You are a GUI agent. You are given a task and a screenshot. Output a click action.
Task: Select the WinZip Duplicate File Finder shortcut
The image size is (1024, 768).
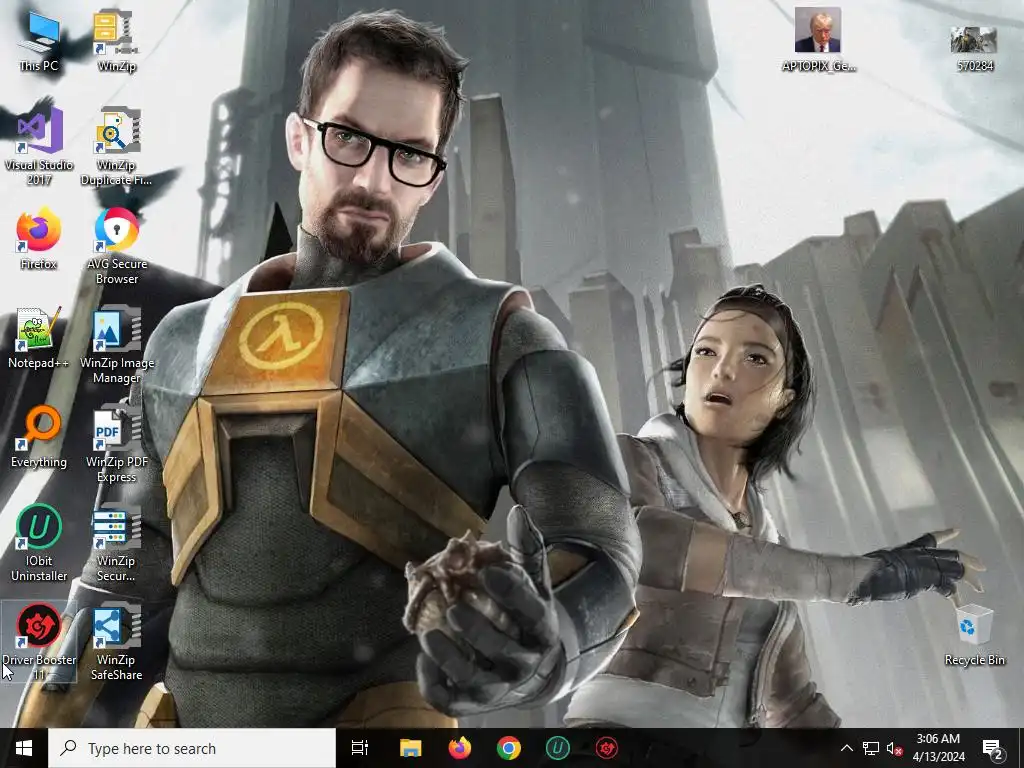tap(116, 148)
